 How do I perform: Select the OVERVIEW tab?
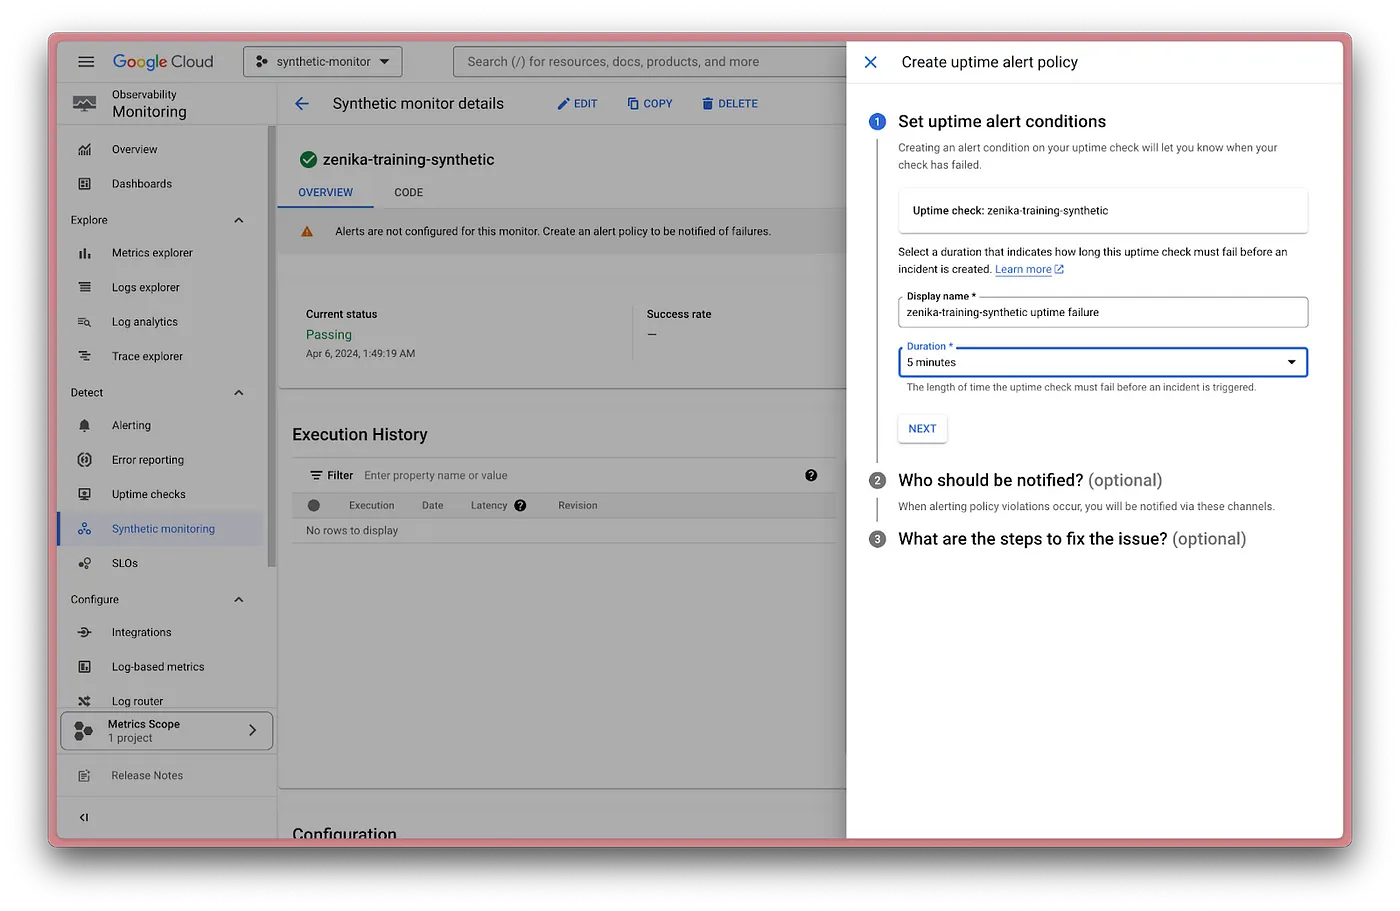point(325,192)
